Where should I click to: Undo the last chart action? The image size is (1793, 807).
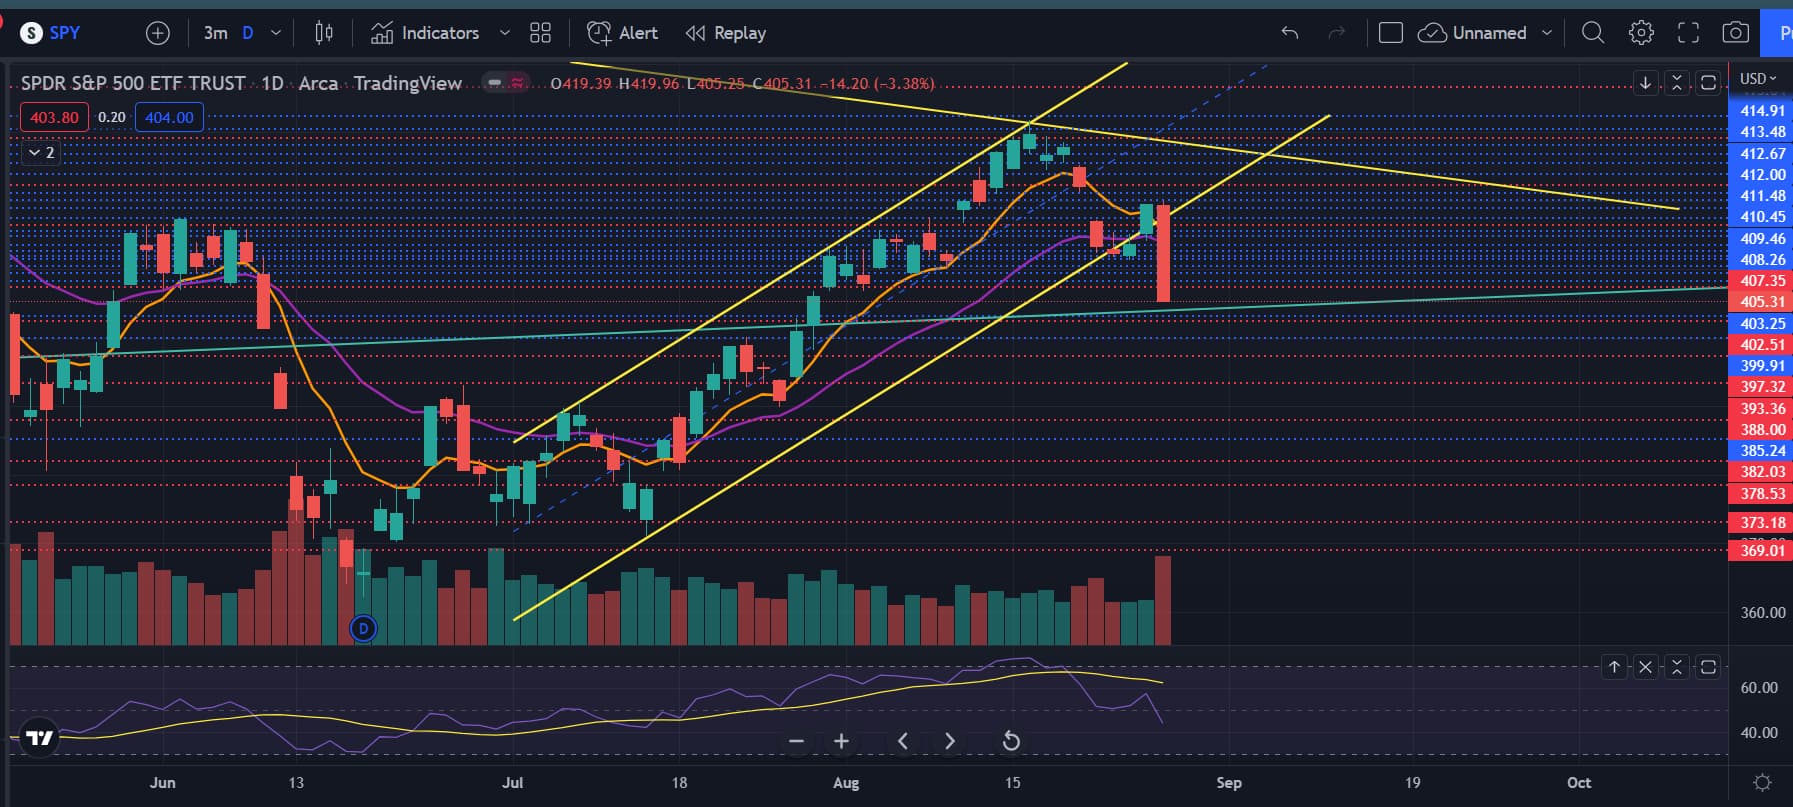click(1290, 33)
